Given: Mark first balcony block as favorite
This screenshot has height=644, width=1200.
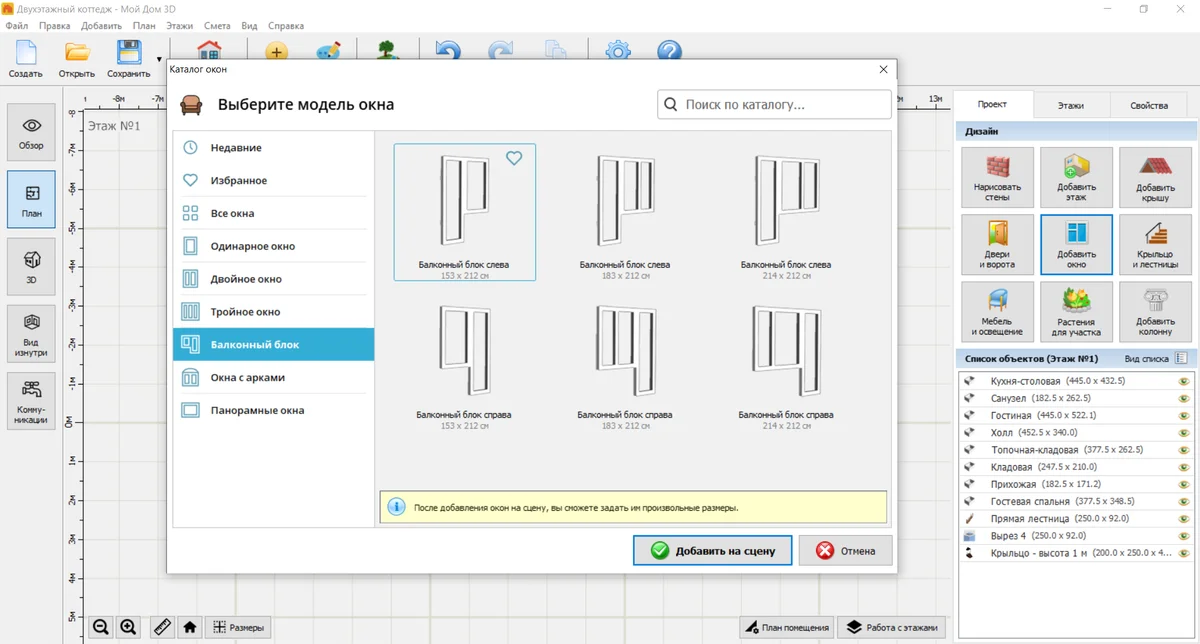Looking at the screenshot, I should tap(514, 158).
